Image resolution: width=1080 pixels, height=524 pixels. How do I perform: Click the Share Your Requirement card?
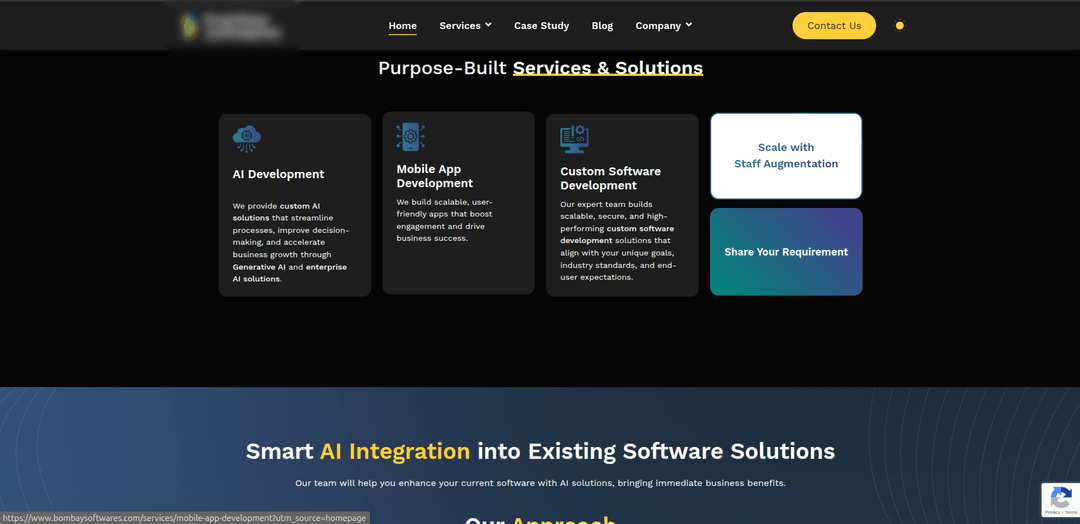tap(786, 252)
